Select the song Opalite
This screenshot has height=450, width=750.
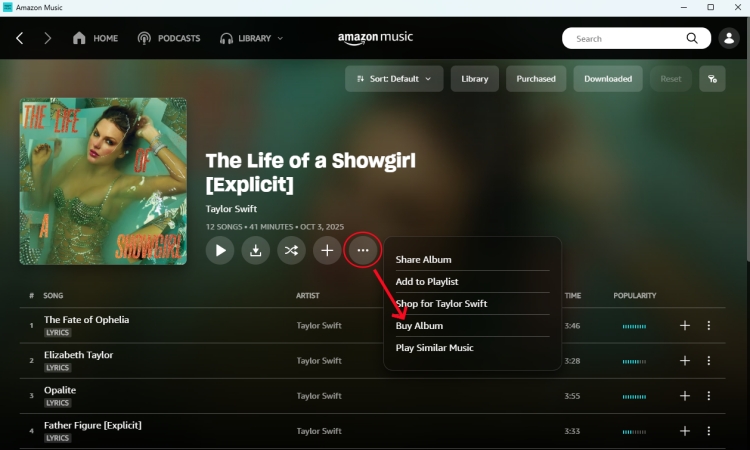pyautogui.click(x=60, y=390)
